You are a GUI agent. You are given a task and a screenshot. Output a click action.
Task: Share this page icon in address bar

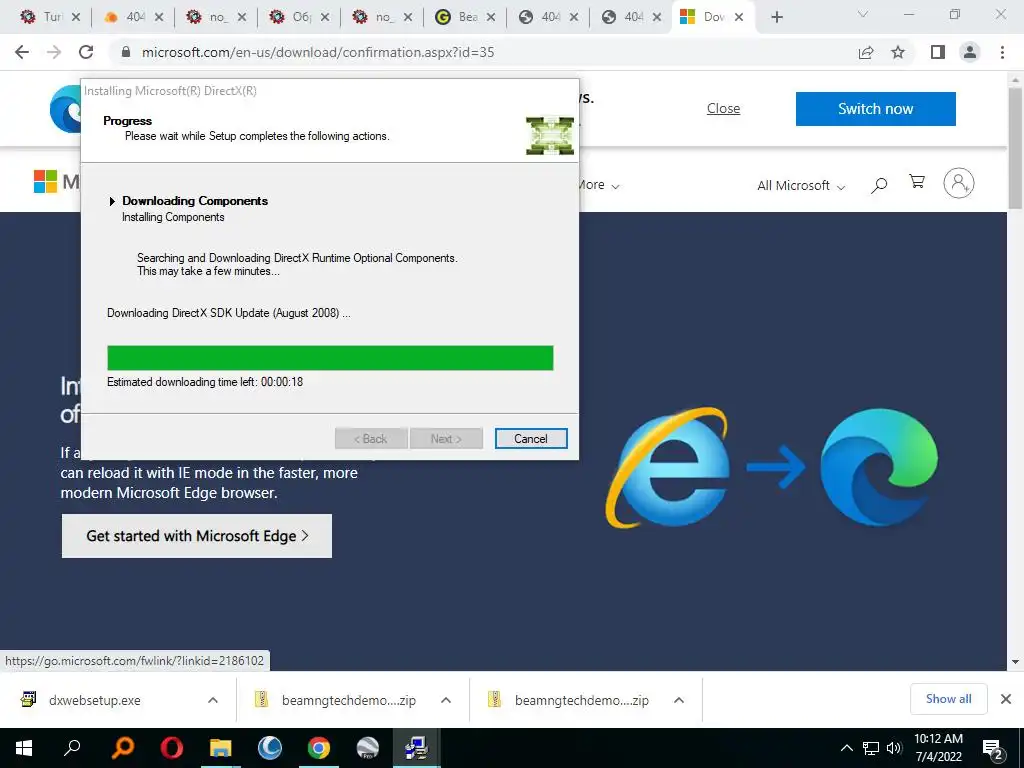click(x=866, y=52)
